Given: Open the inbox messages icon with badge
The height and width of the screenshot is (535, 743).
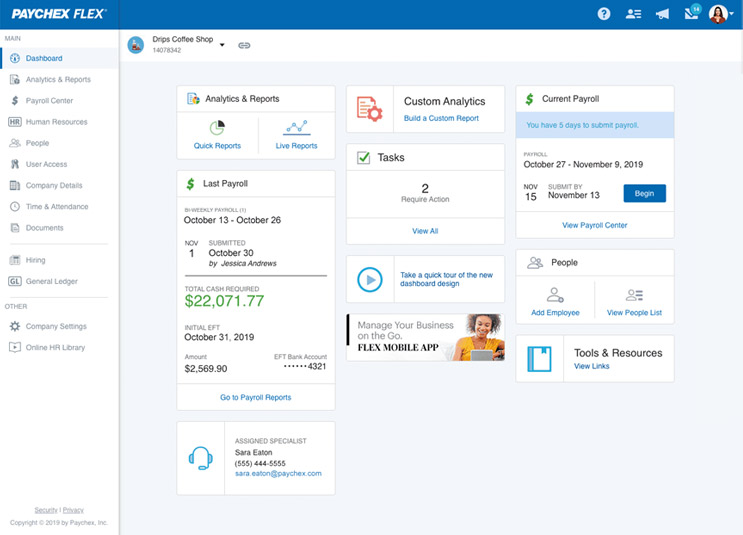Looking at the screenshot, I should [x=692, y=12].
